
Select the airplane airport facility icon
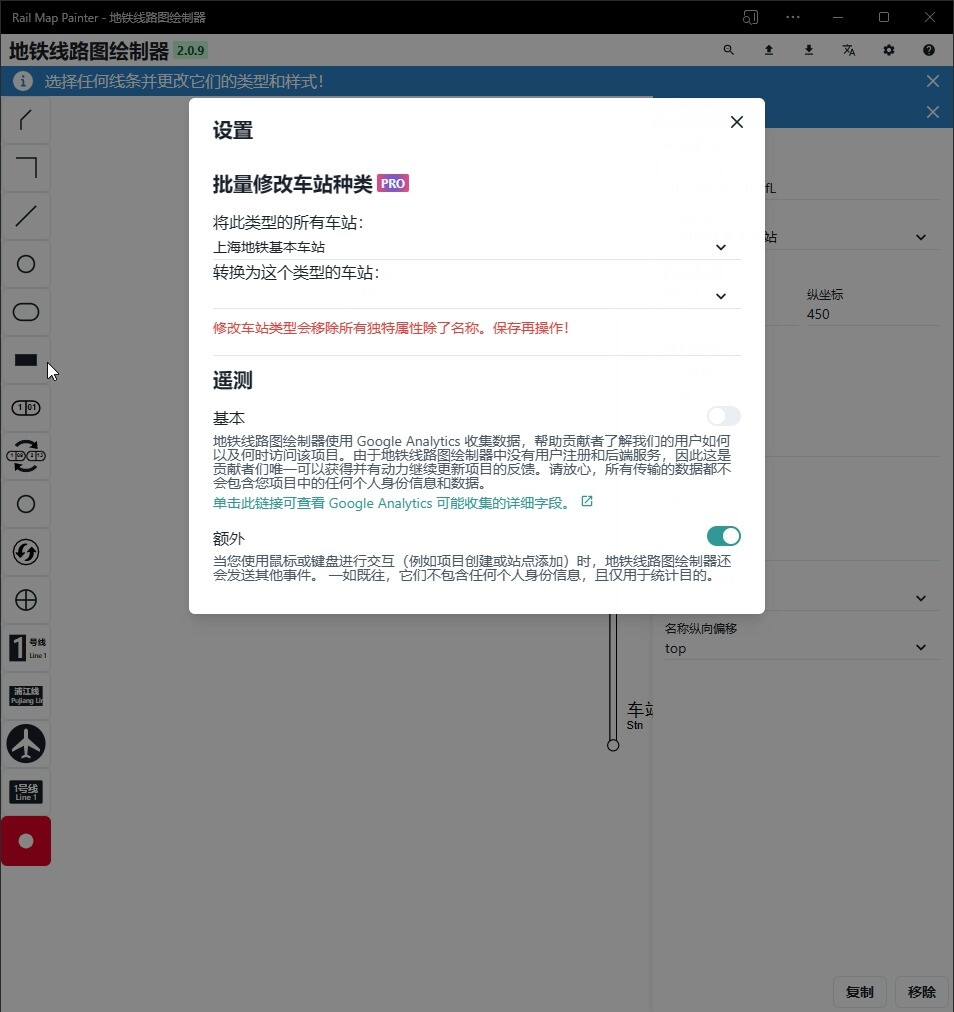tap(26, 744)
